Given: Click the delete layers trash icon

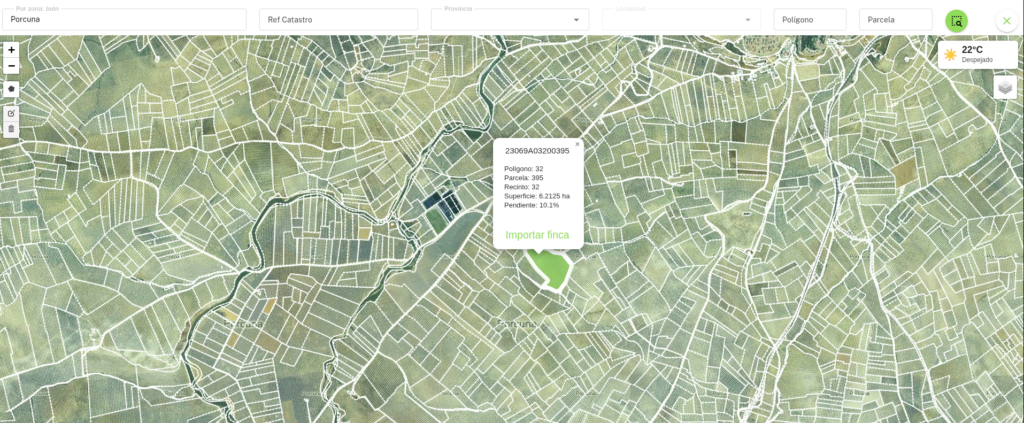Looking at the screenshot, I should 11,129.
